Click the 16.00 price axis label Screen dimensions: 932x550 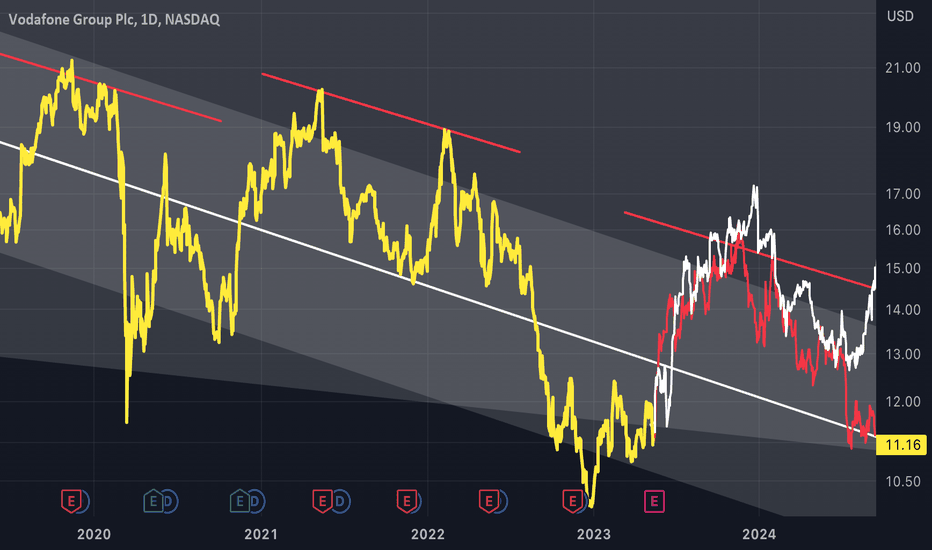click(903, 230)
